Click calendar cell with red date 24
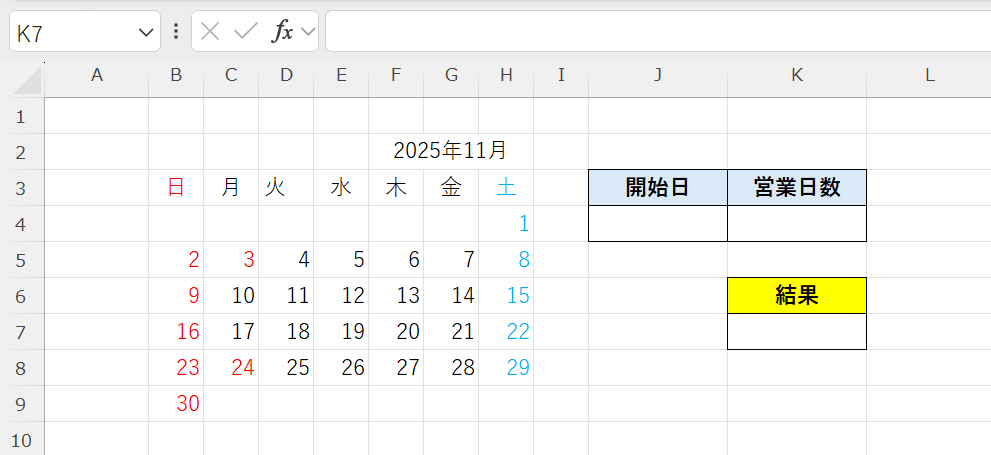This screenshot has width=991, height=455. tap(231, 368)
